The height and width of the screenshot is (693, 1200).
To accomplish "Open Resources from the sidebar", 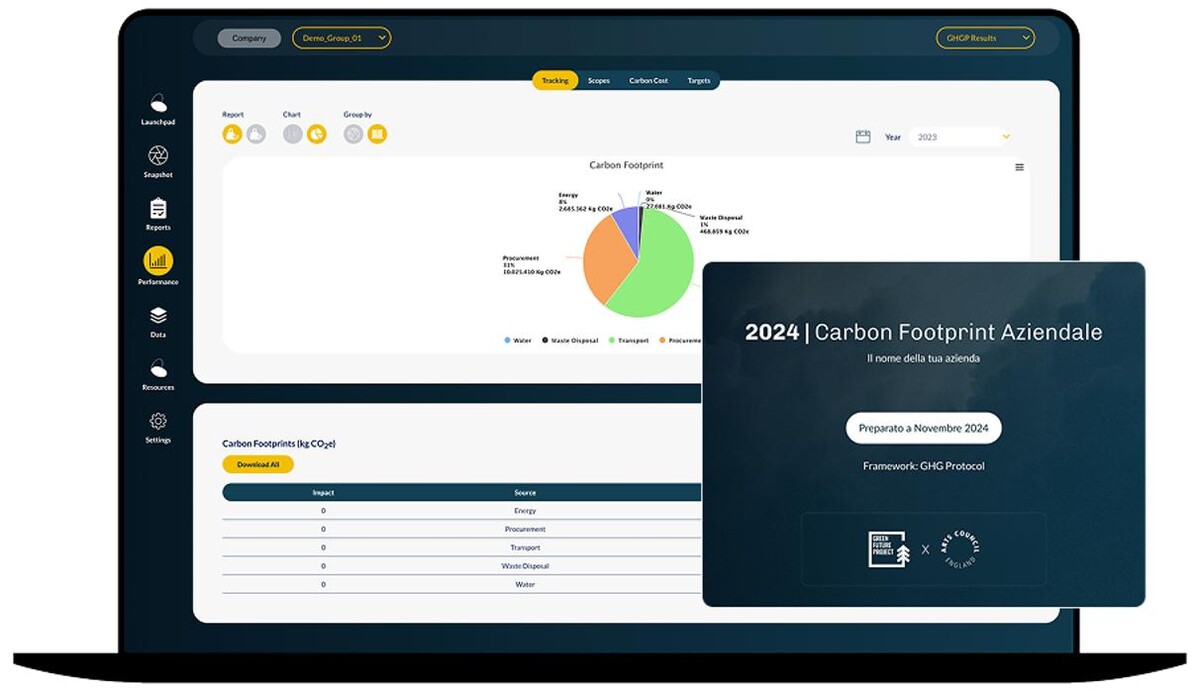I will coord(158,369).
